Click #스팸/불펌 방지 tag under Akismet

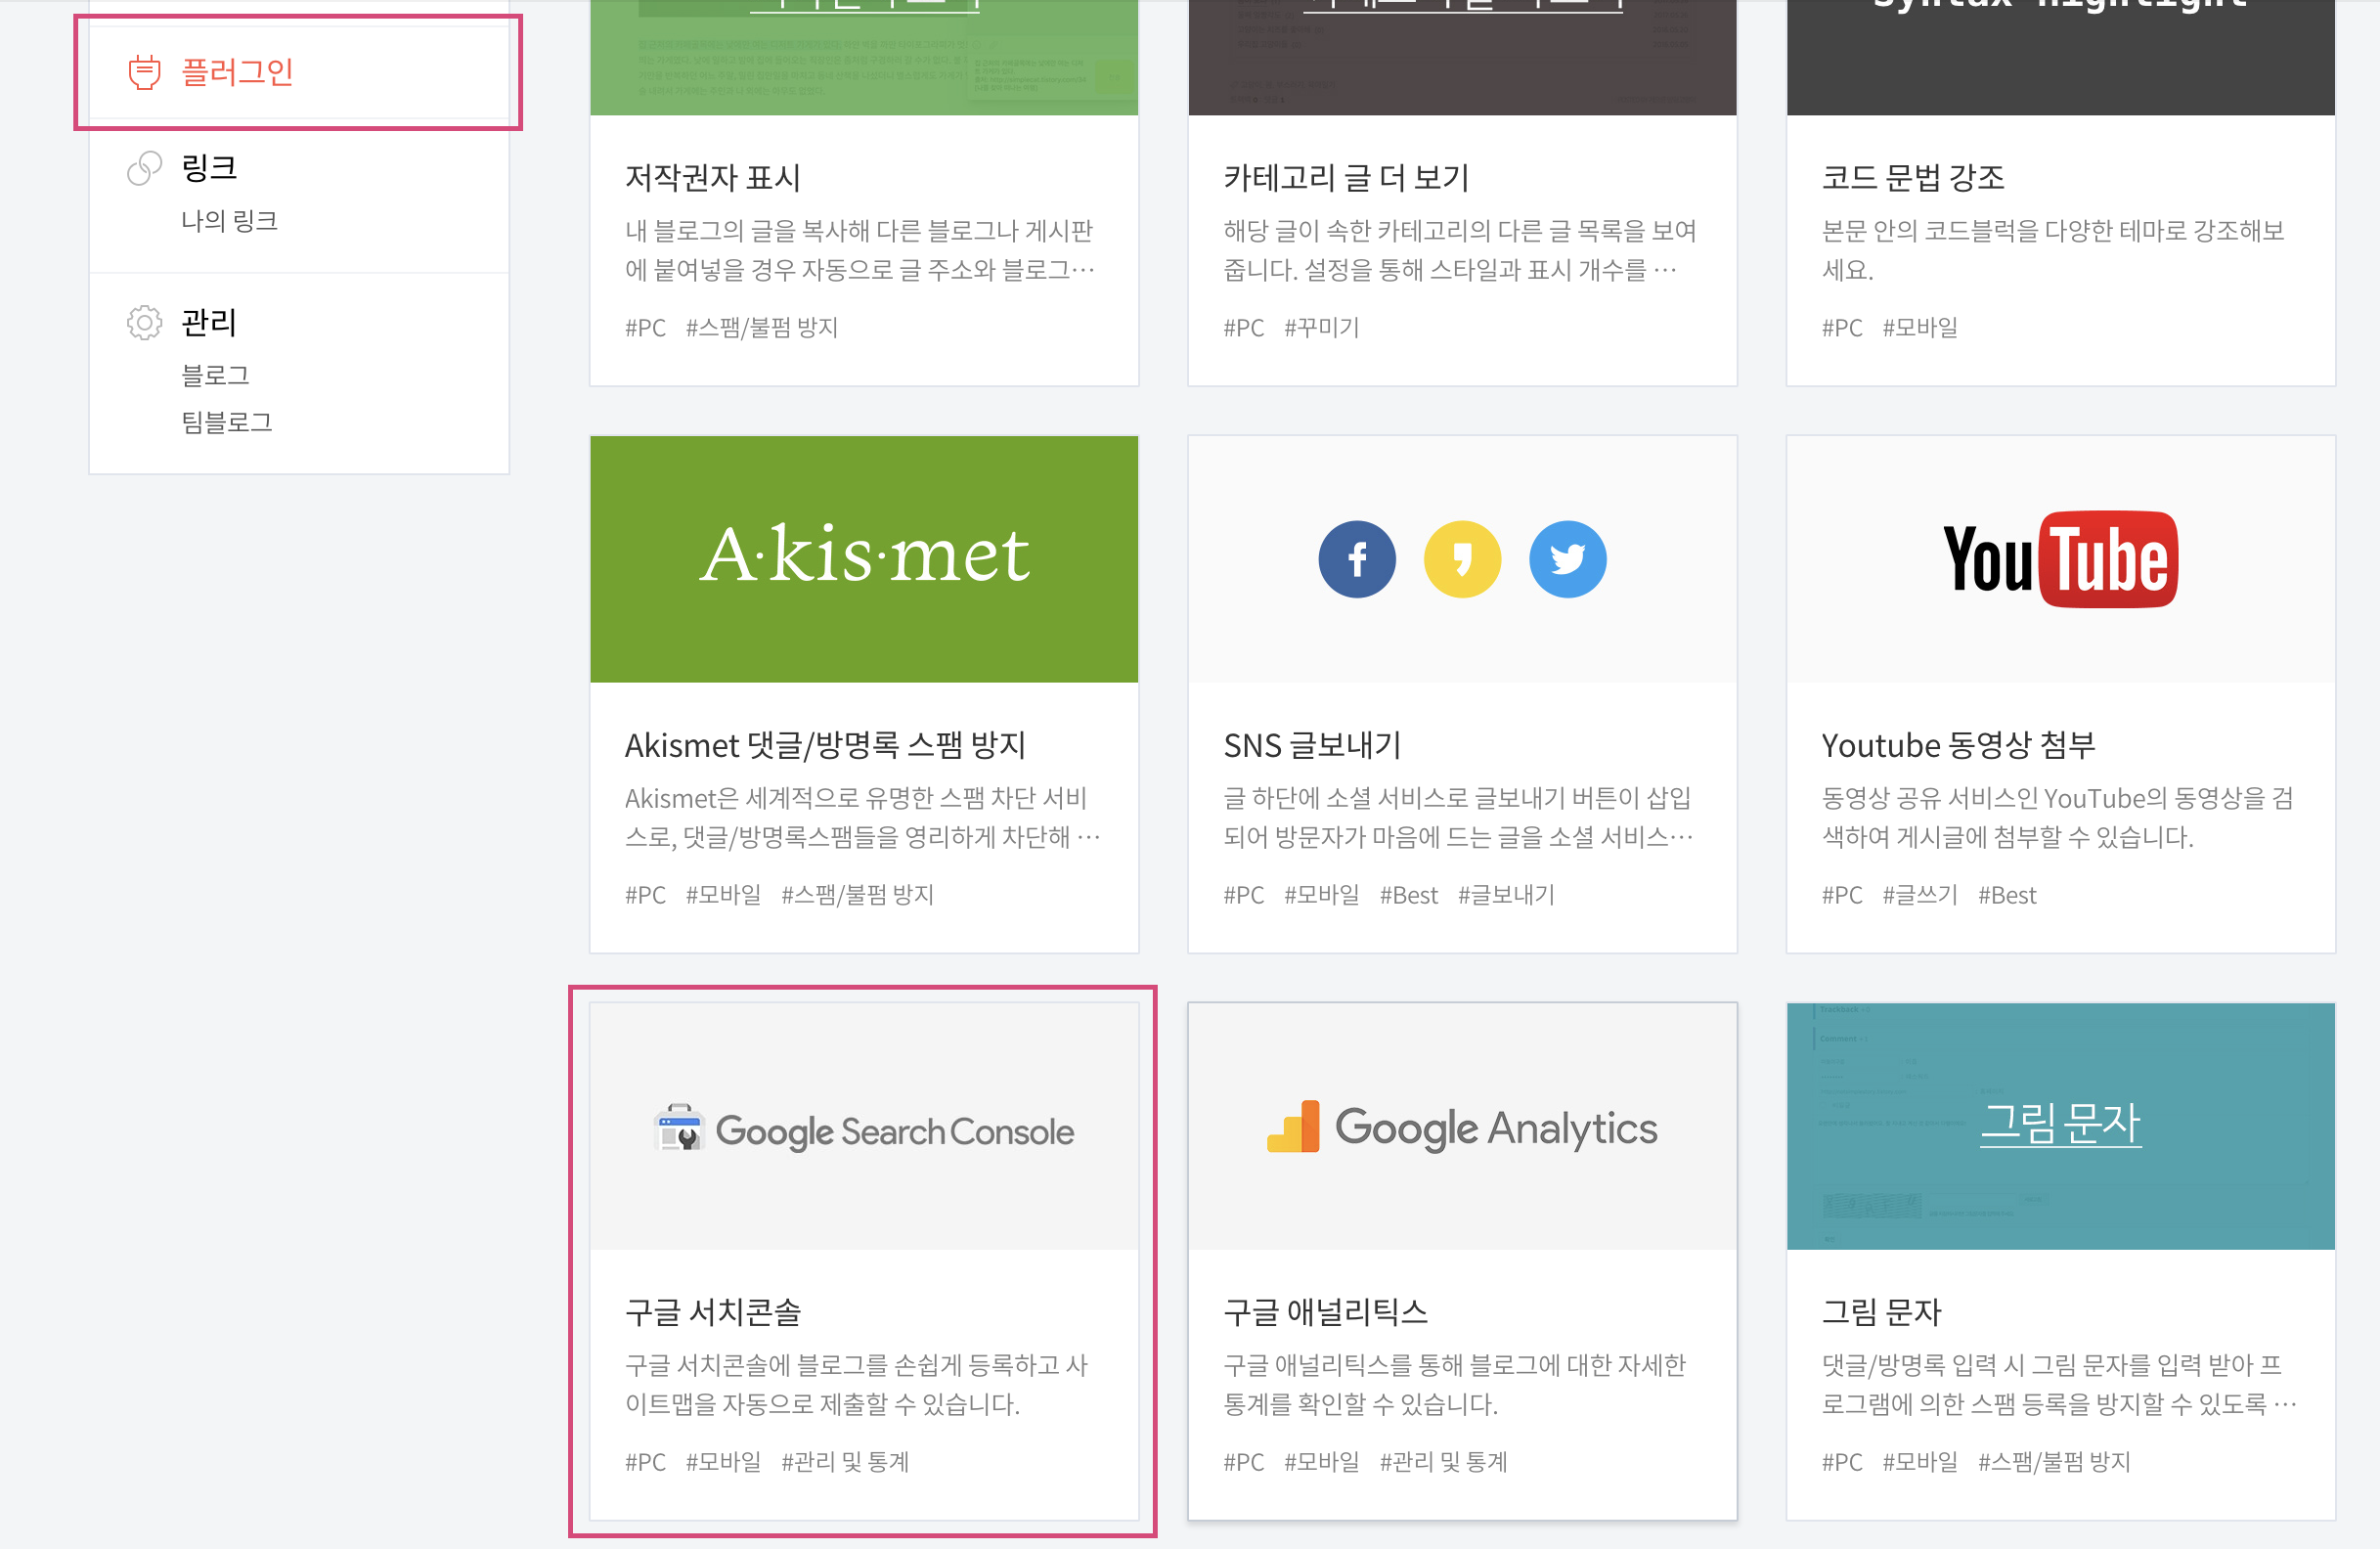(x=857, y=894)
